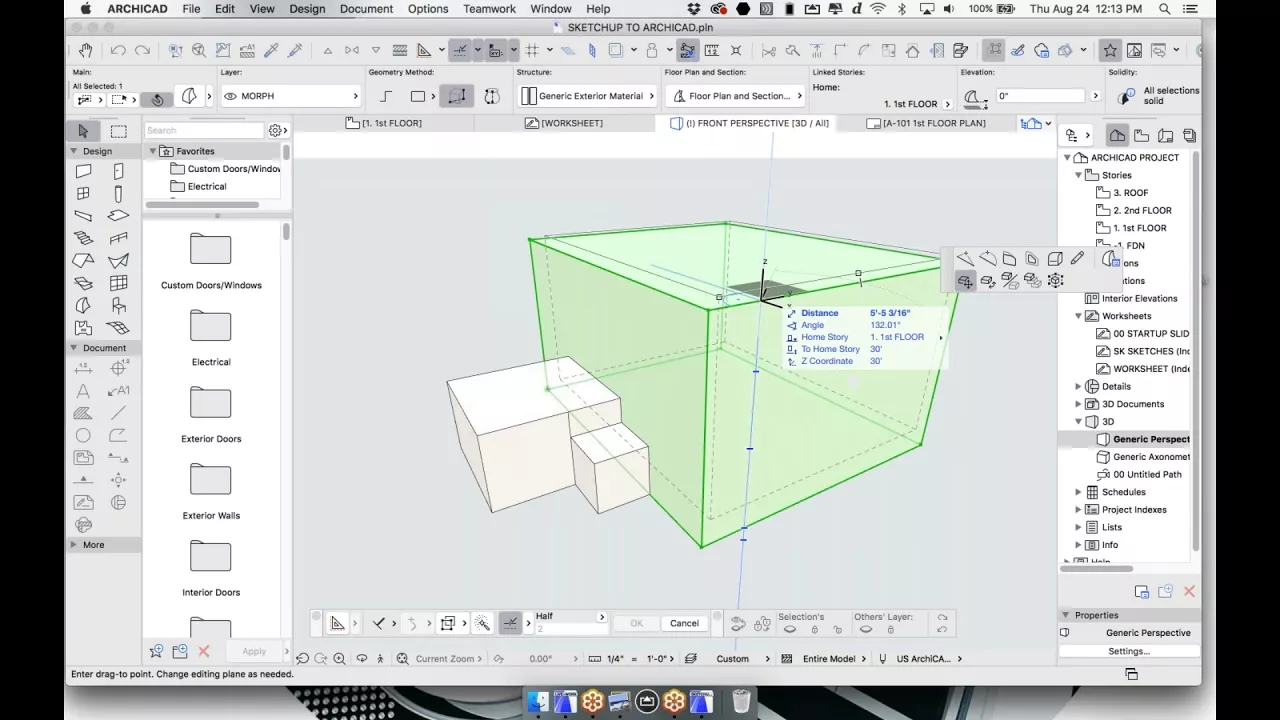Collapse the Design toolbox section
The width and height of the screenshot is (1280, 720).
pos(73,151)
